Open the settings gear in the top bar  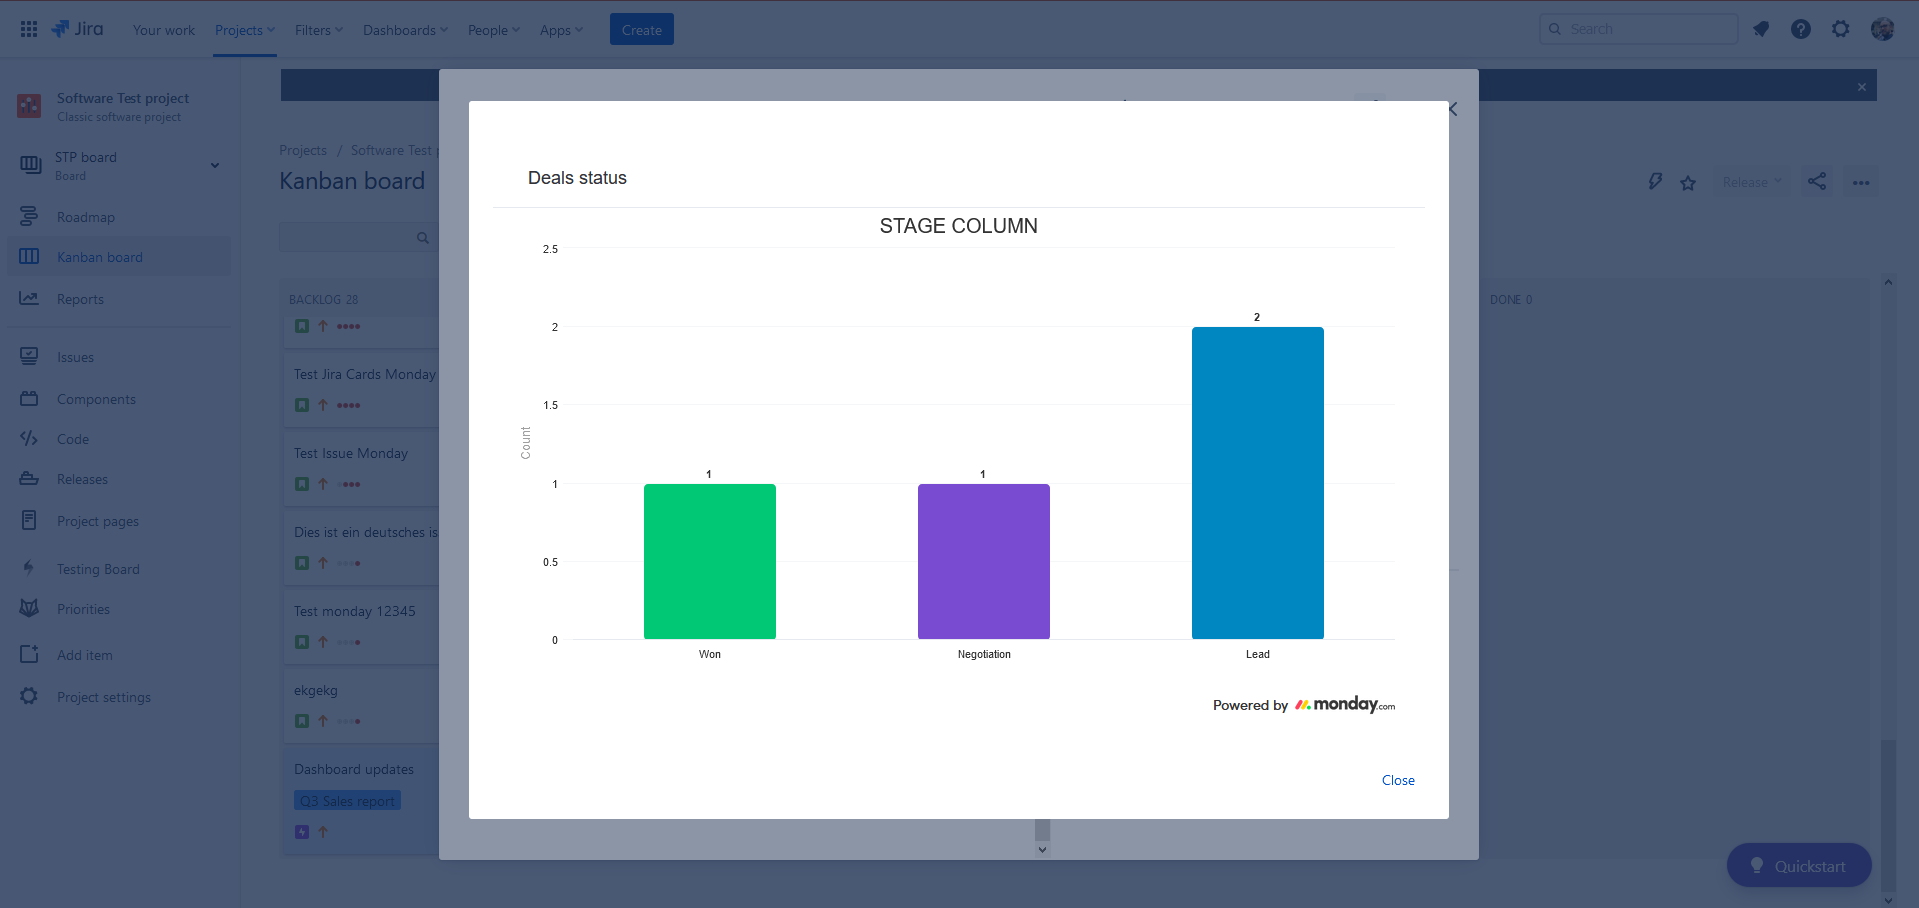pyautogui.click(x=1841, y=29)
